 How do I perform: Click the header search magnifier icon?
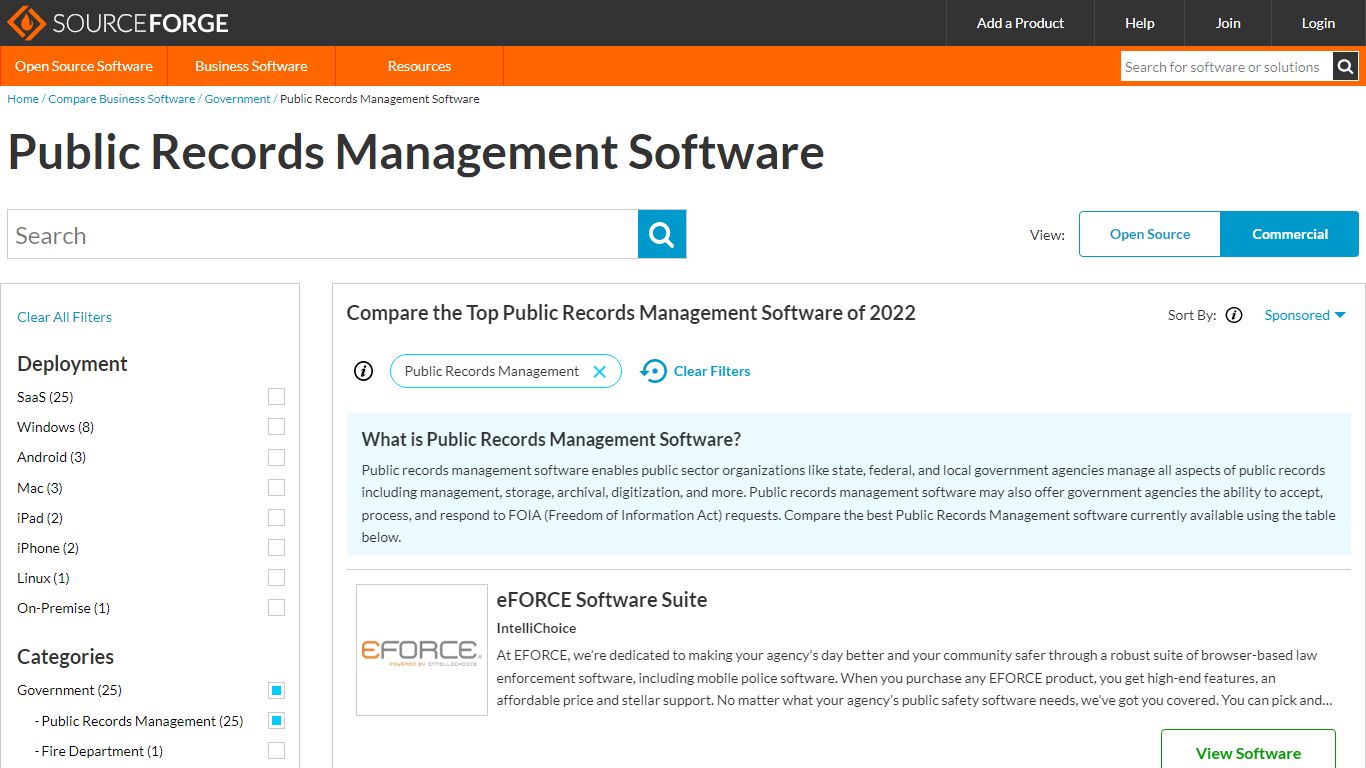[1345, 67]
